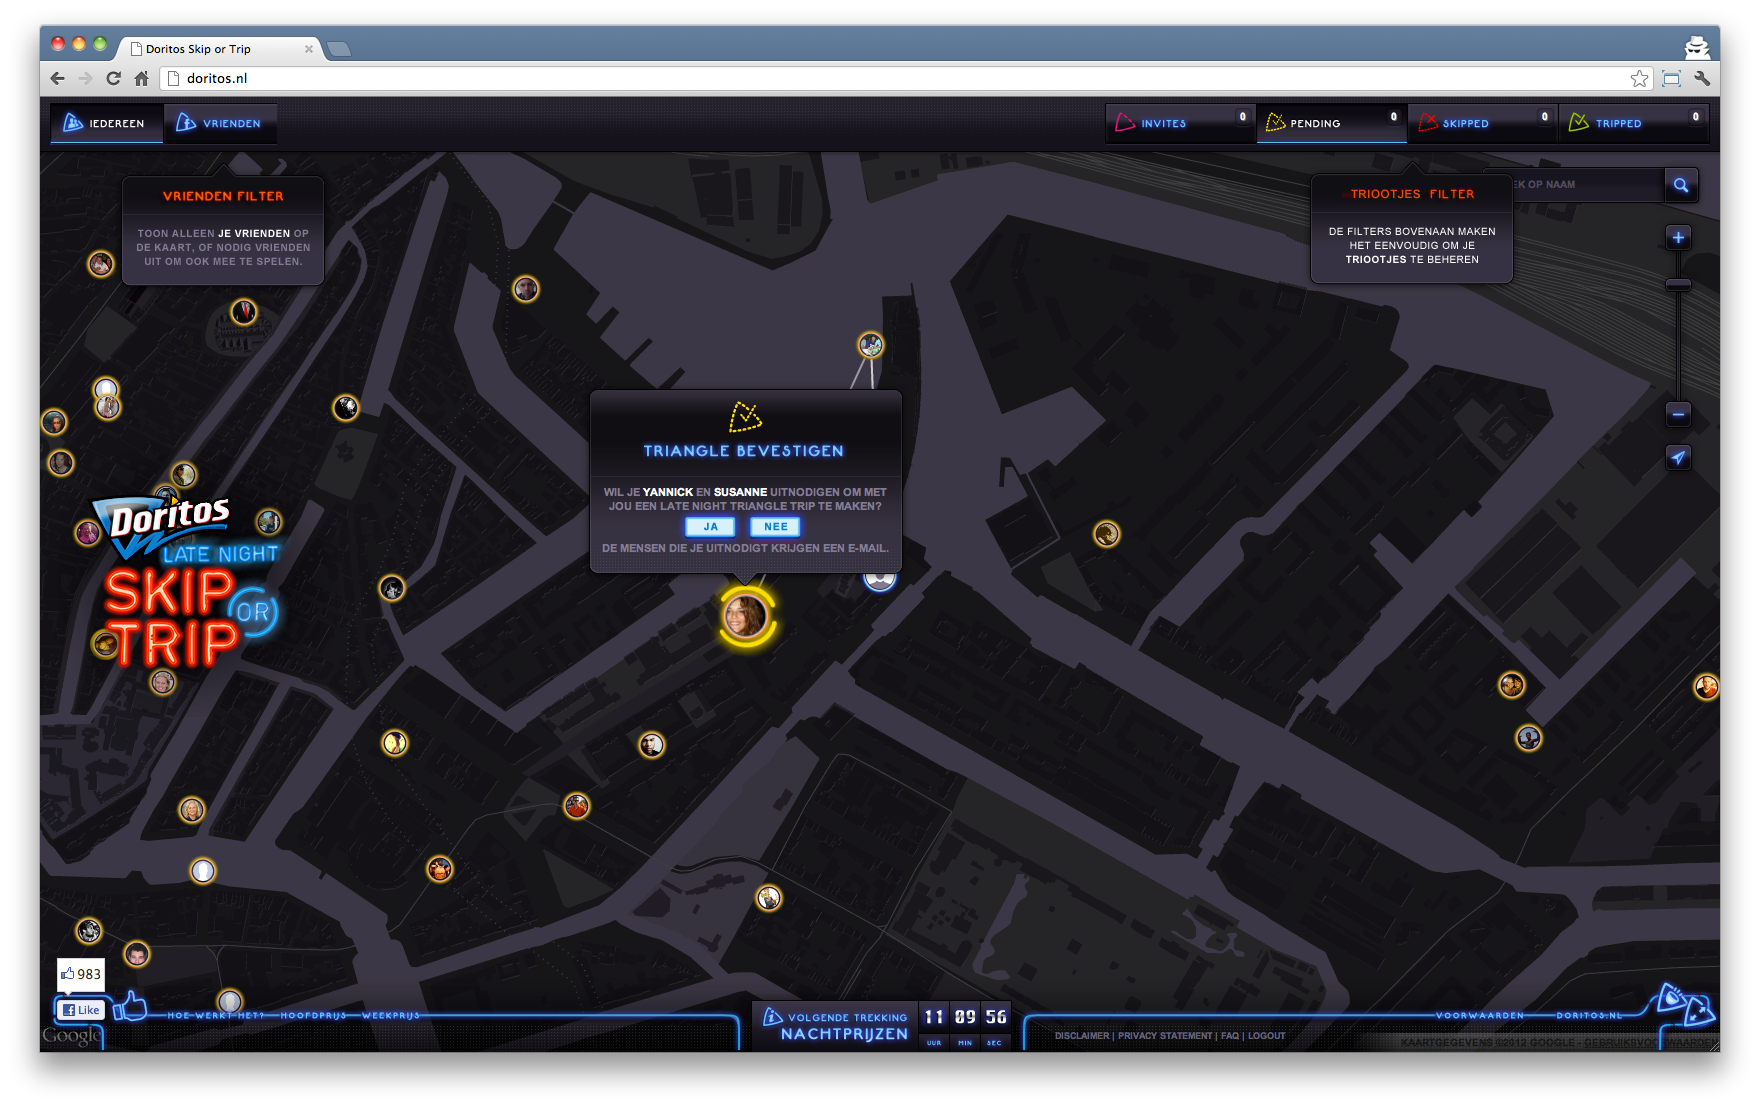Open the TRIPPED filter tab
Image resolution: width=1760 pixels, height=1107 pixels.
click(1633, 123)
